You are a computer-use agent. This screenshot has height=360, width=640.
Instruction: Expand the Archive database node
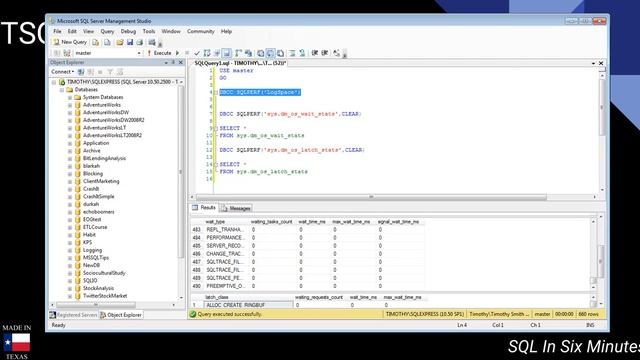(70, 151)
